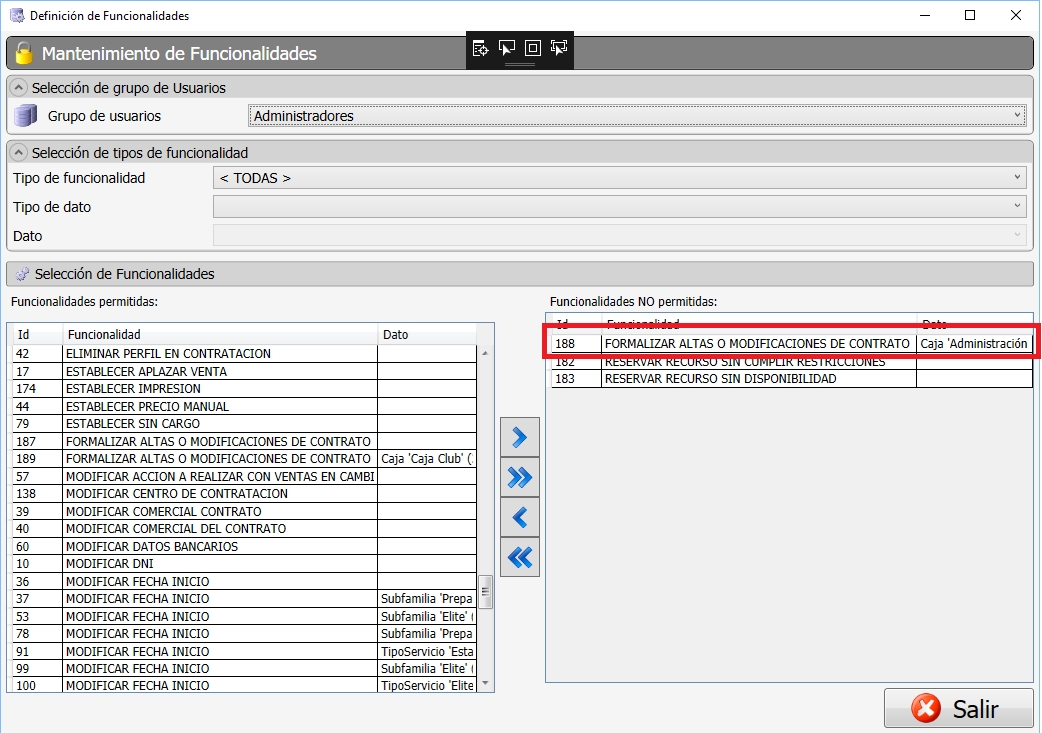Select row MODIFICAR COMERCIAL CONTRATO
Screen dimensions: 1042x733
245,511
